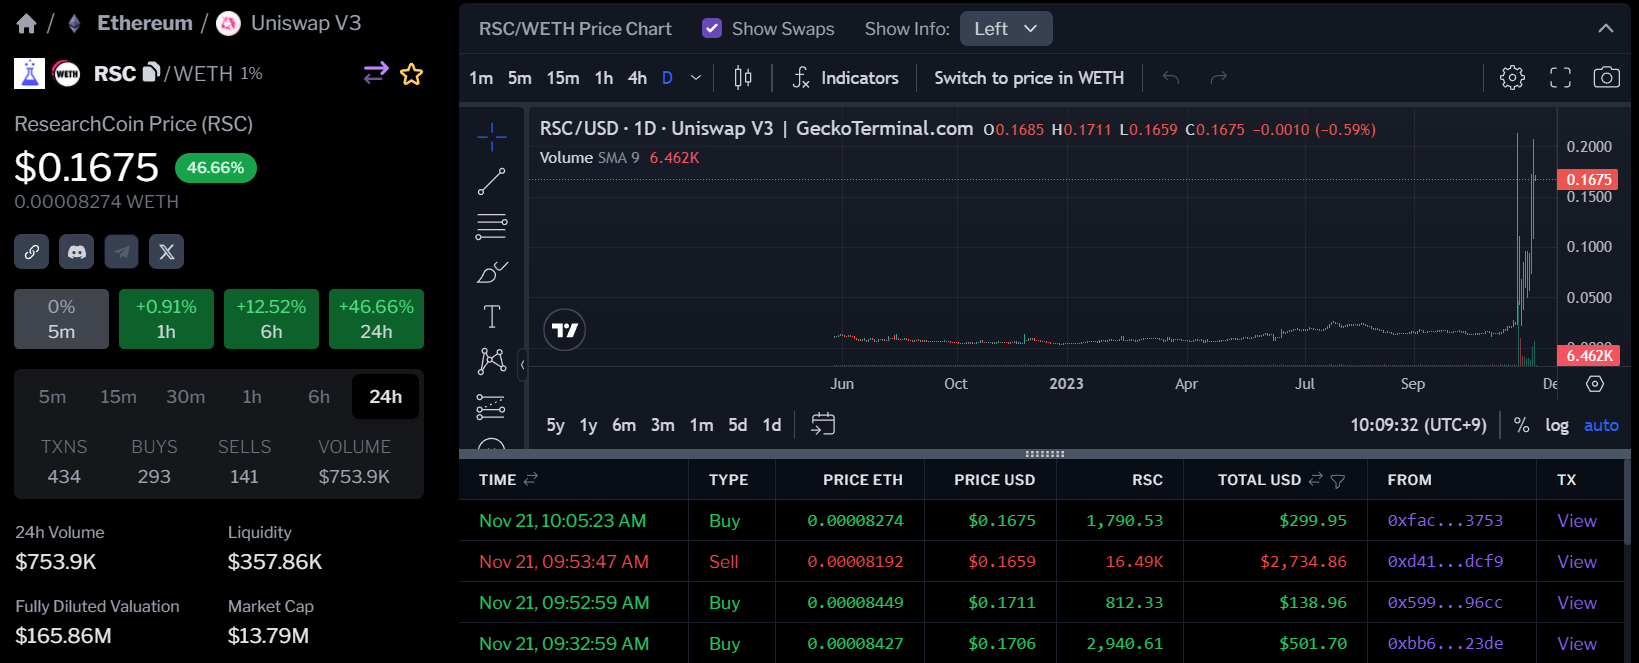This screenshot has height=663, width=1639.
Task: Select the brush drawing tool
Action: [x=491, y=272]
